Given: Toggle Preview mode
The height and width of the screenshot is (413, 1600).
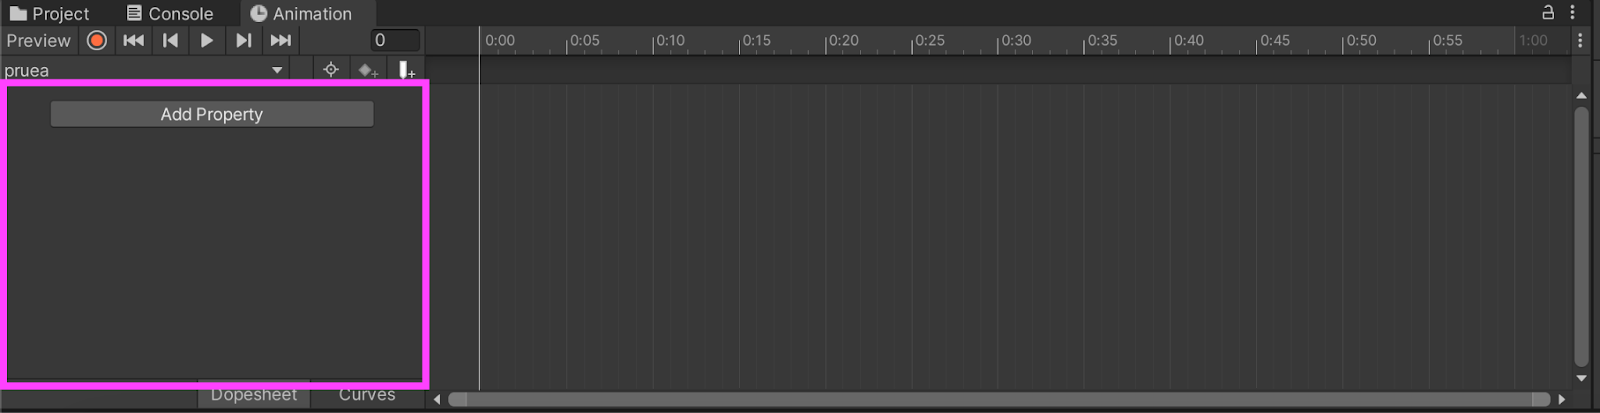Looking at the screenshot, I should pyautogui.click(x=39, y=40).
